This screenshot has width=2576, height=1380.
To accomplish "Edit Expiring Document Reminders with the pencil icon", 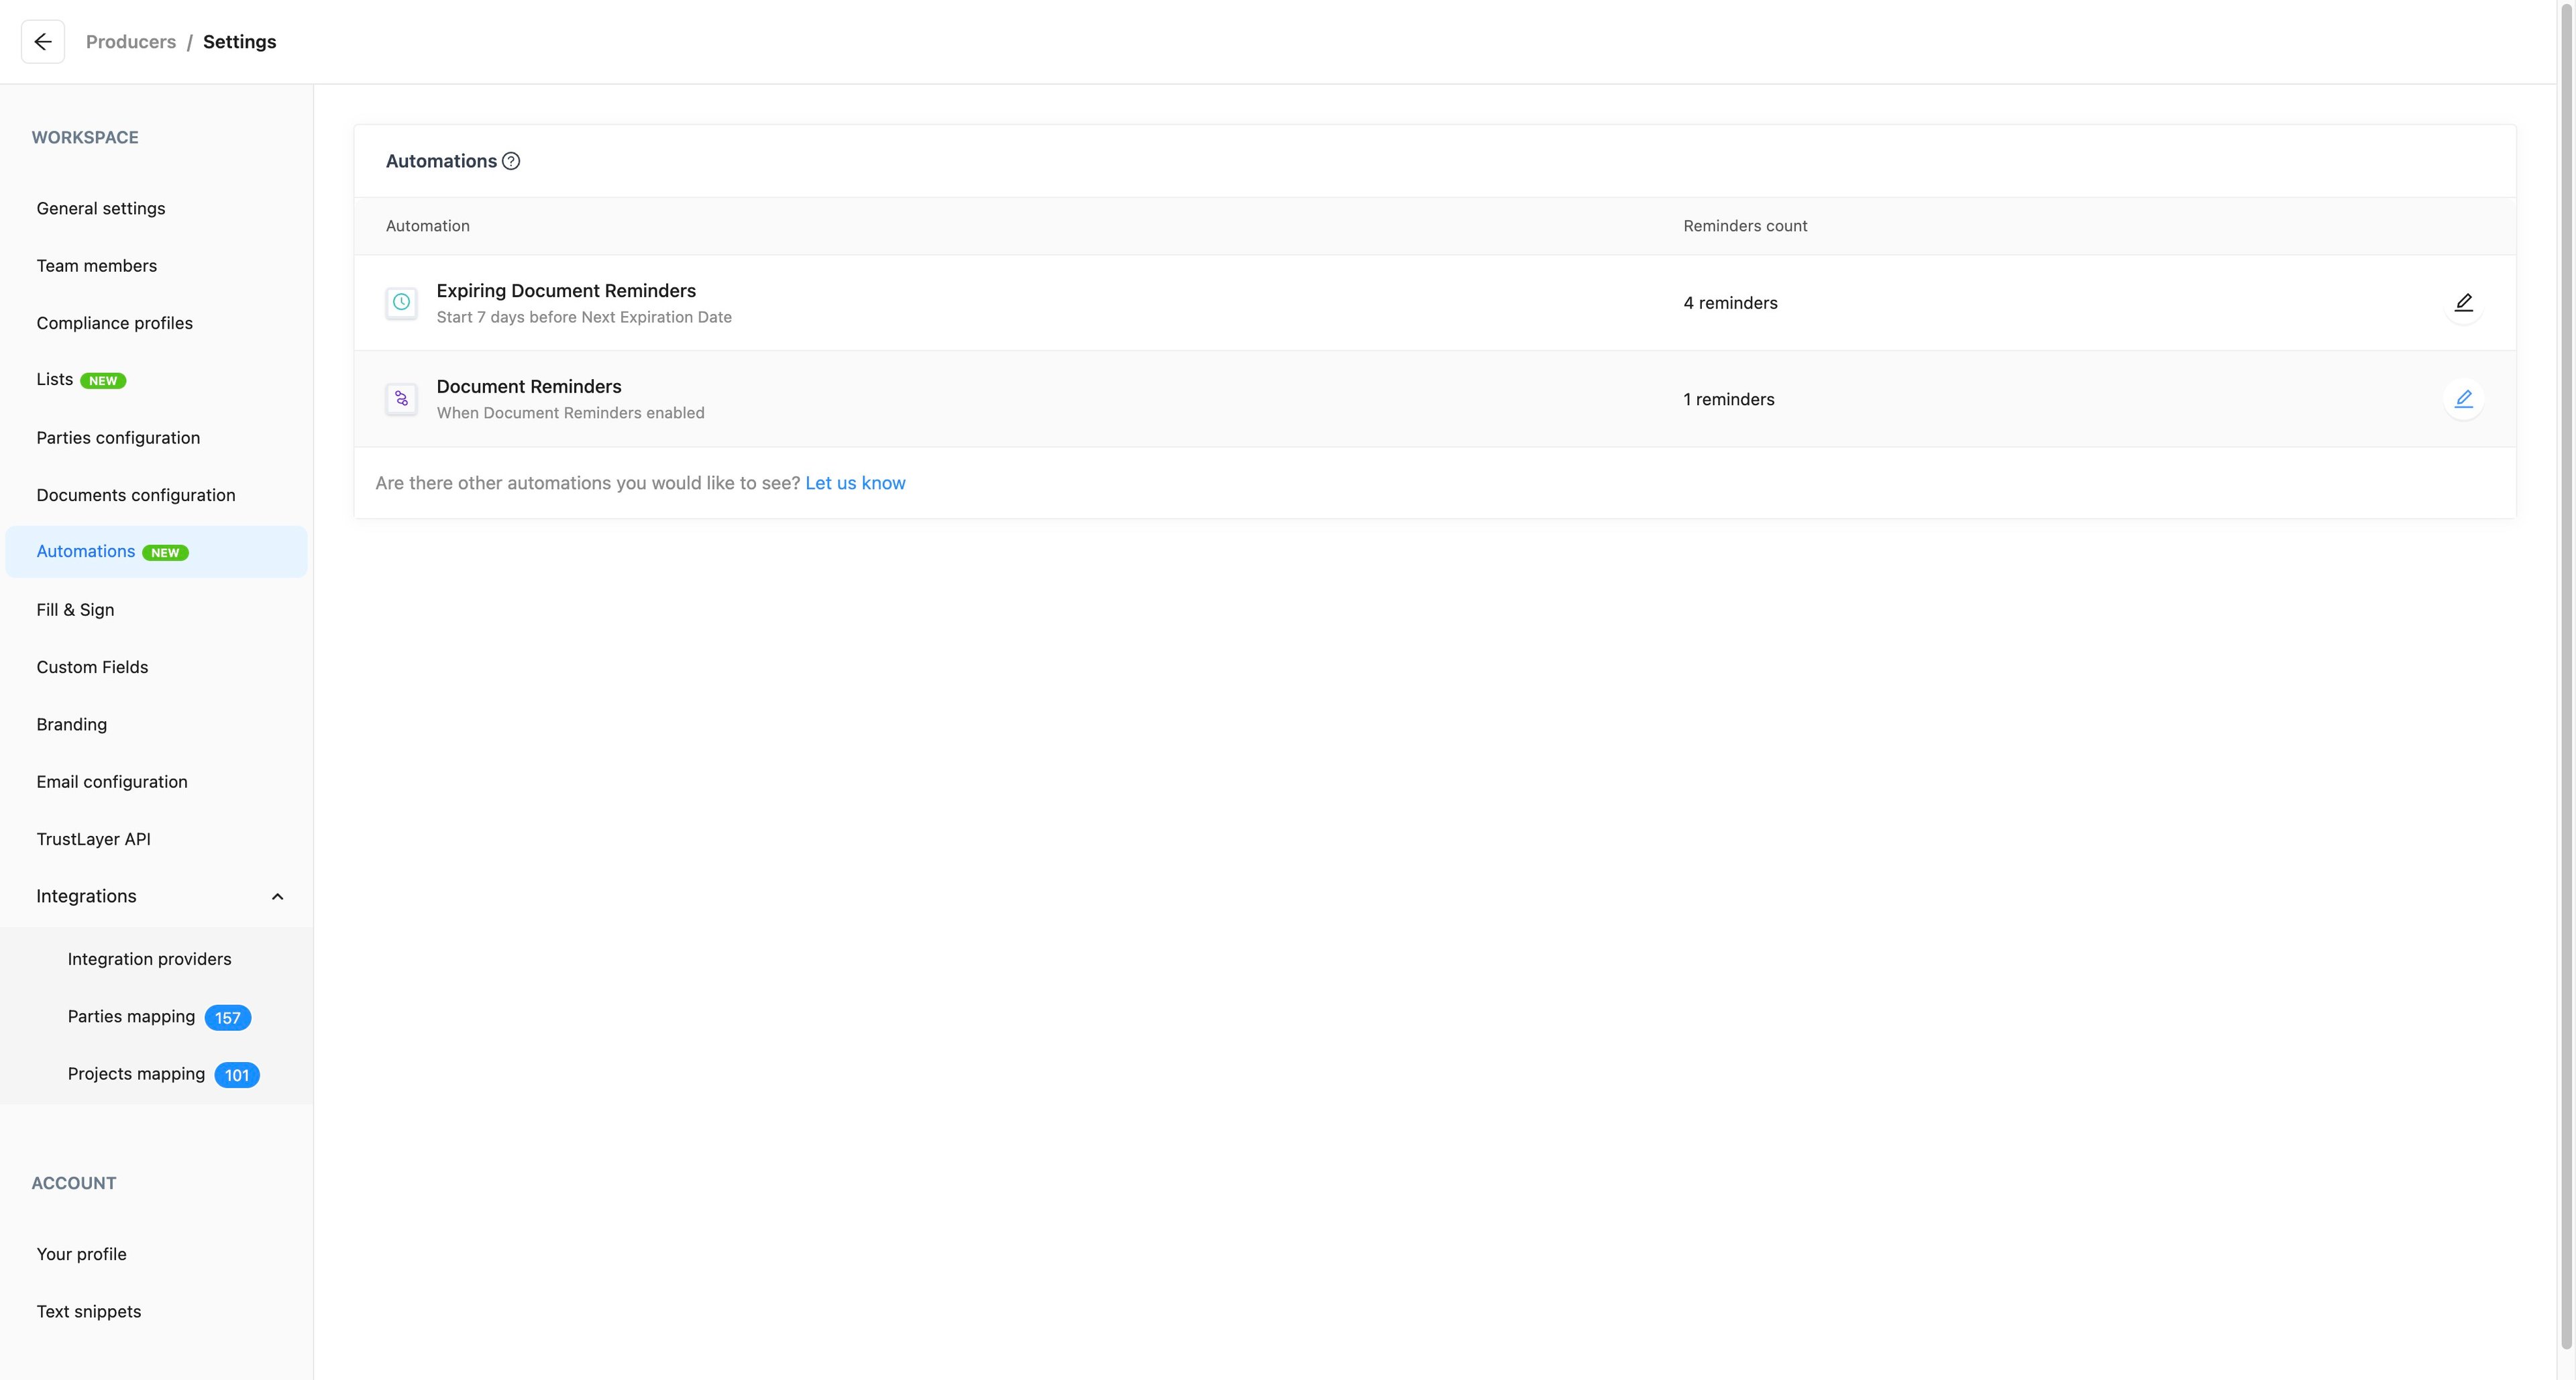I will point(2463,303).
